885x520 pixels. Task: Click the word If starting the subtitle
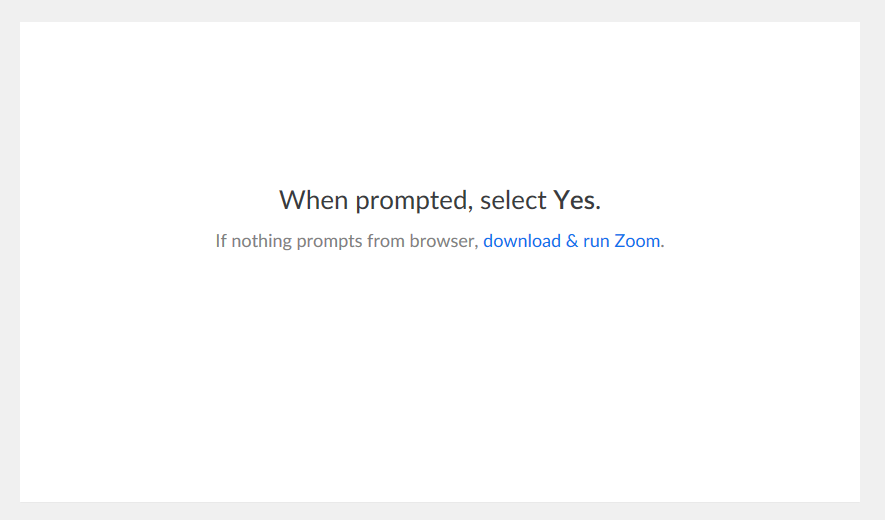(221, 241)
